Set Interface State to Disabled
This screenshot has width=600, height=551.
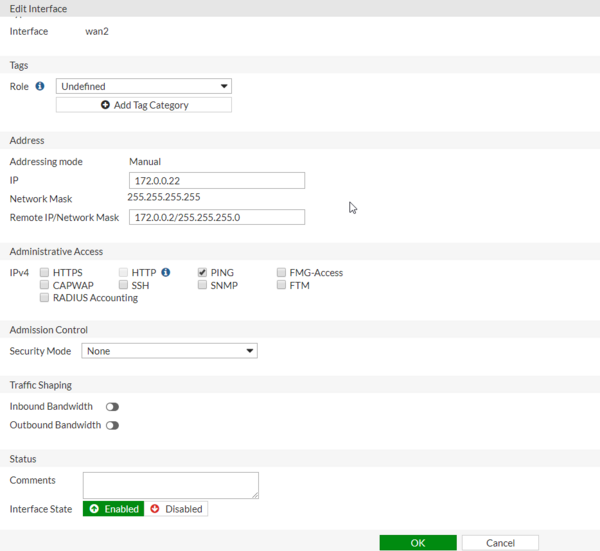click(177, 509)
